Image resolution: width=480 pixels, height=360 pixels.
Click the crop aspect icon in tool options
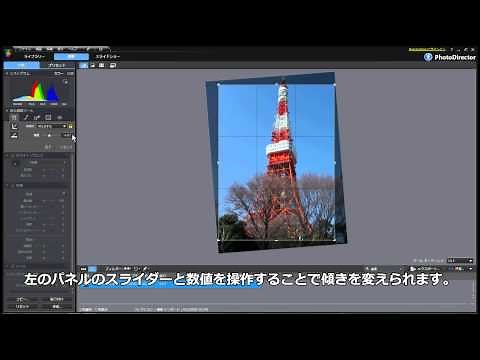point(14,126)
